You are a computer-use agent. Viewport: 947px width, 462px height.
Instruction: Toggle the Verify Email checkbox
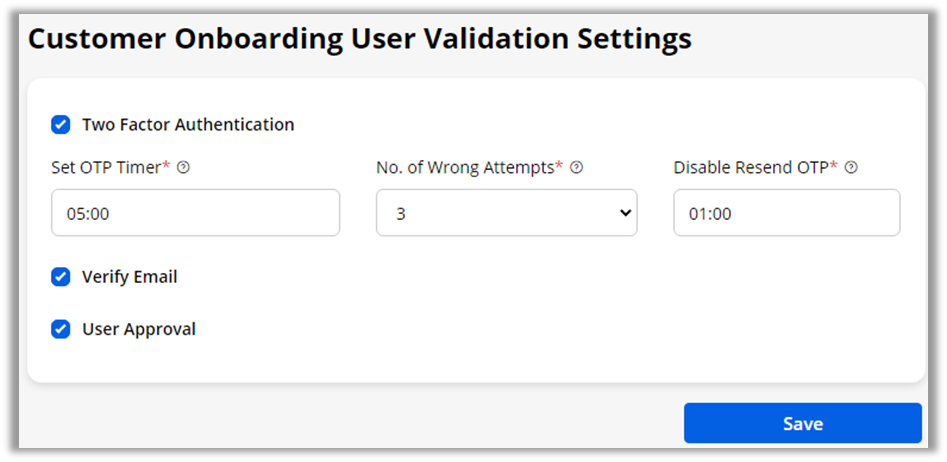point(61,277)
